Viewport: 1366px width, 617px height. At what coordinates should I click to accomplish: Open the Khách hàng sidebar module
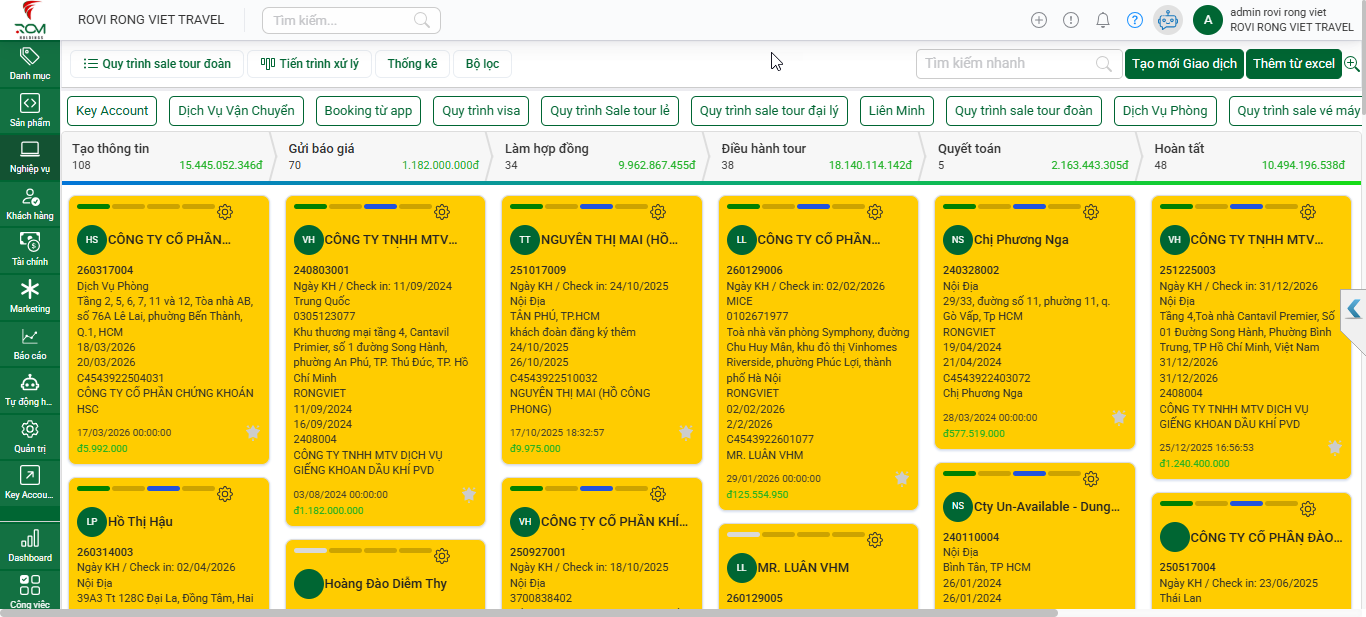click(29, 204)
